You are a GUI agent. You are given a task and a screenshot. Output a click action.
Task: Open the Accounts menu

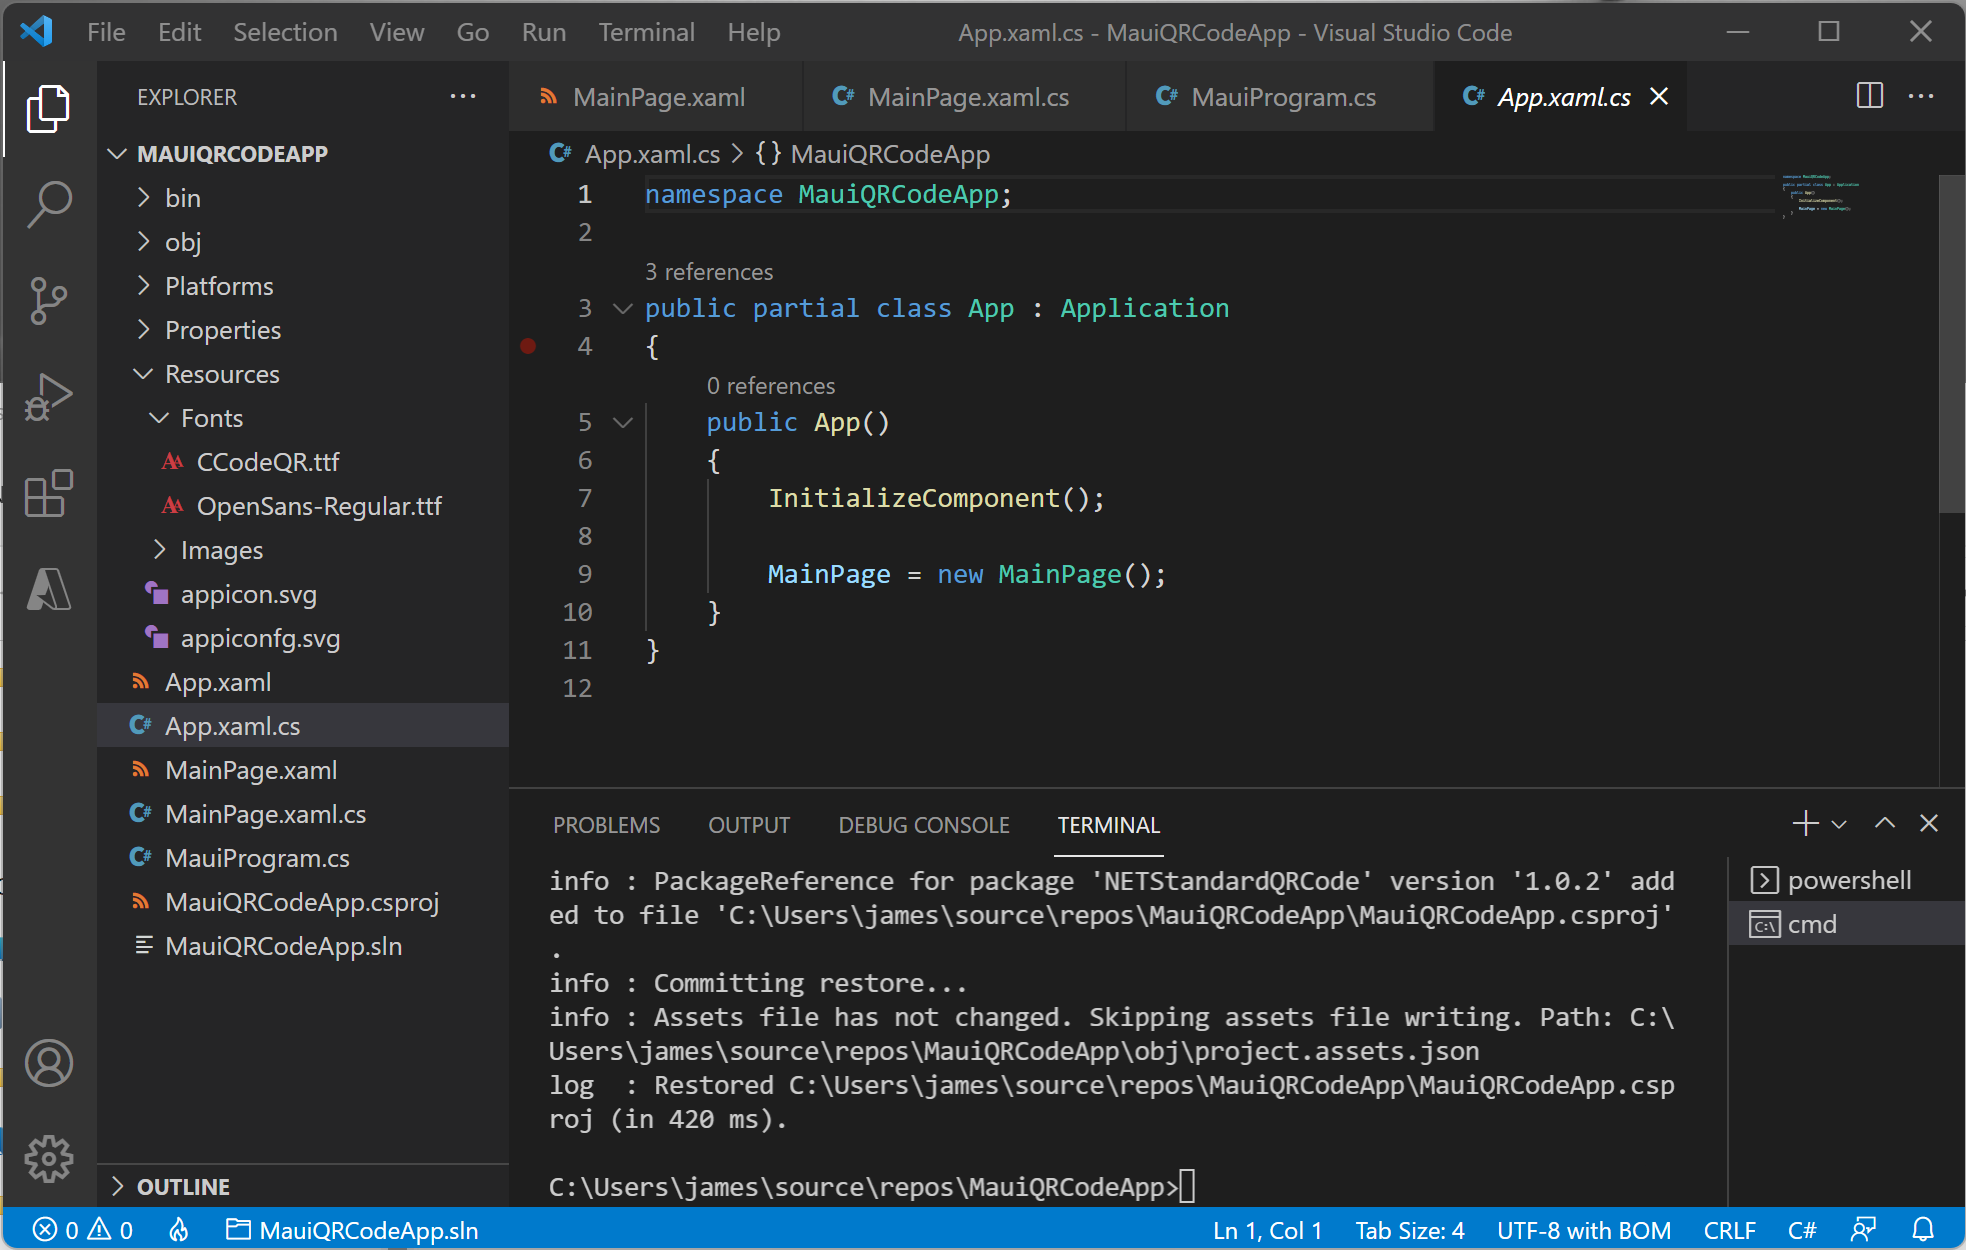[x=48, y=1063]
